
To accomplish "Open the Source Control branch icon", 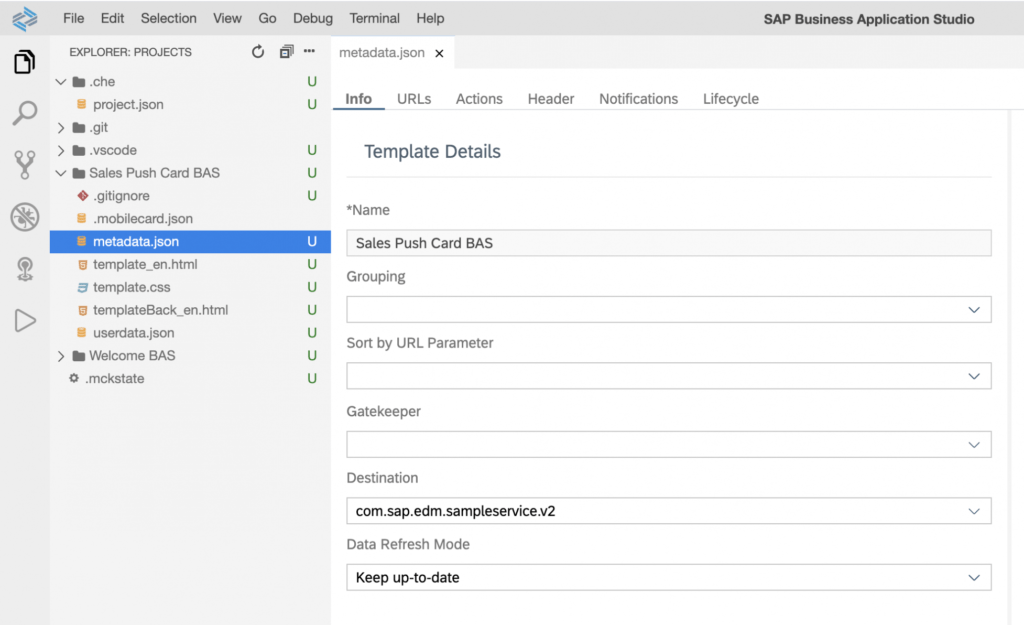I will (x=24, y=165).
